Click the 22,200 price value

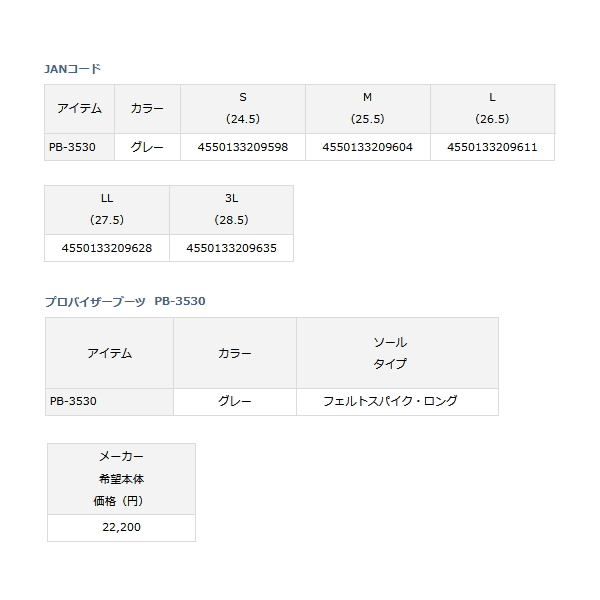pyautogui.click(x=121, y=527)
